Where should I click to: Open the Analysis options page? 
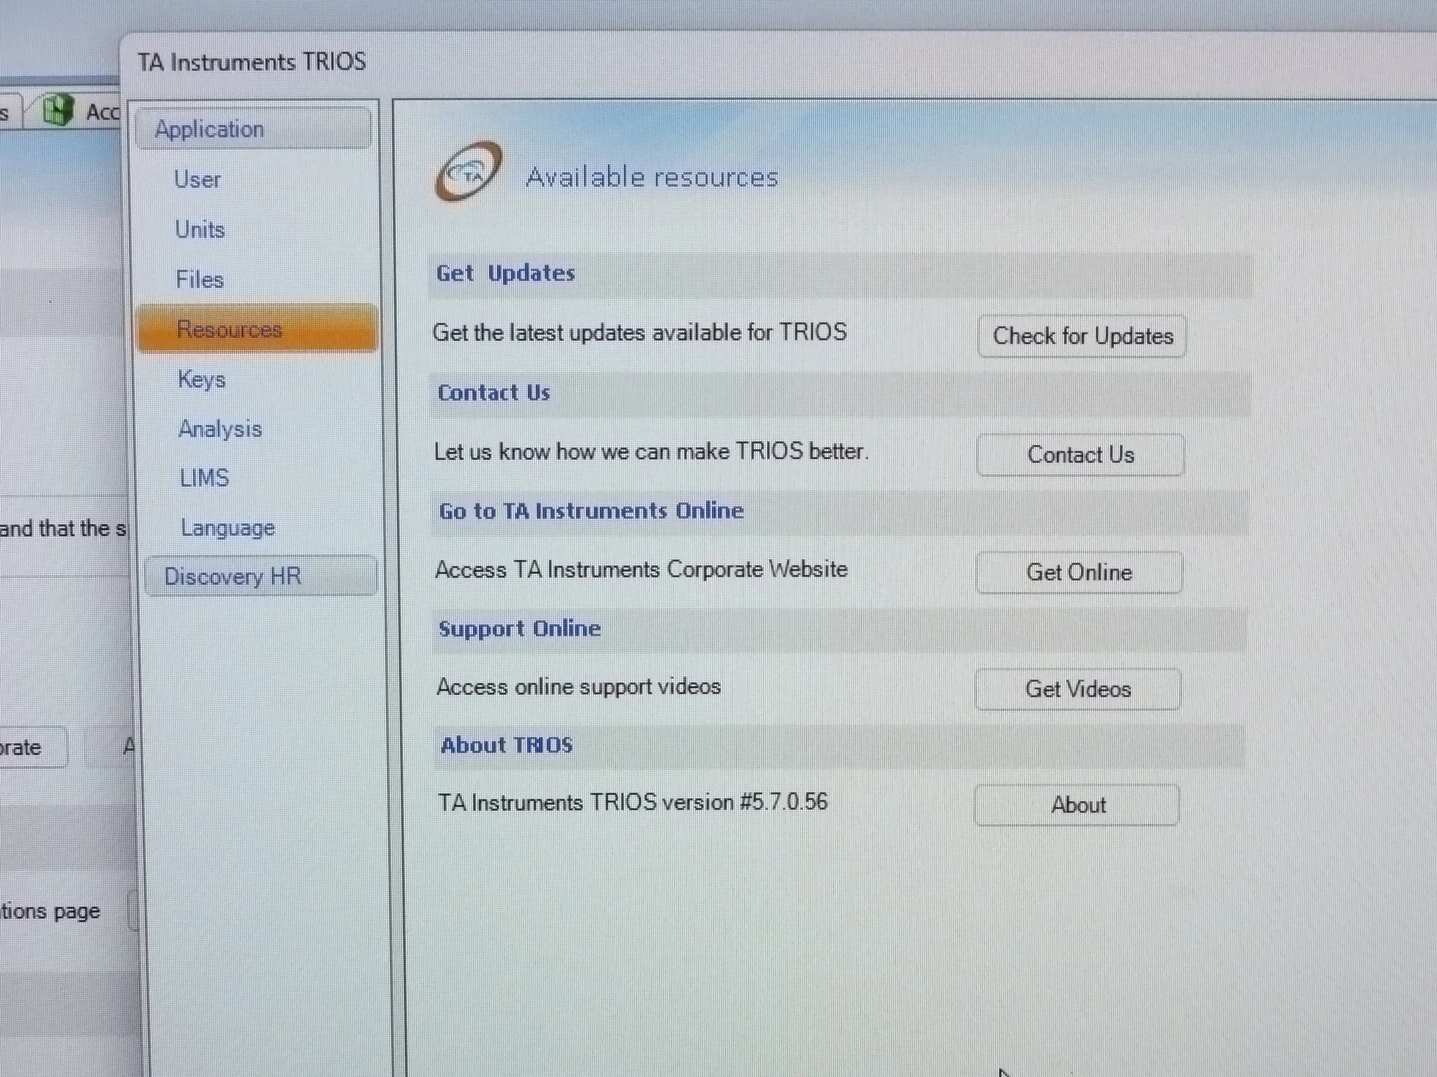coord(220,429)
